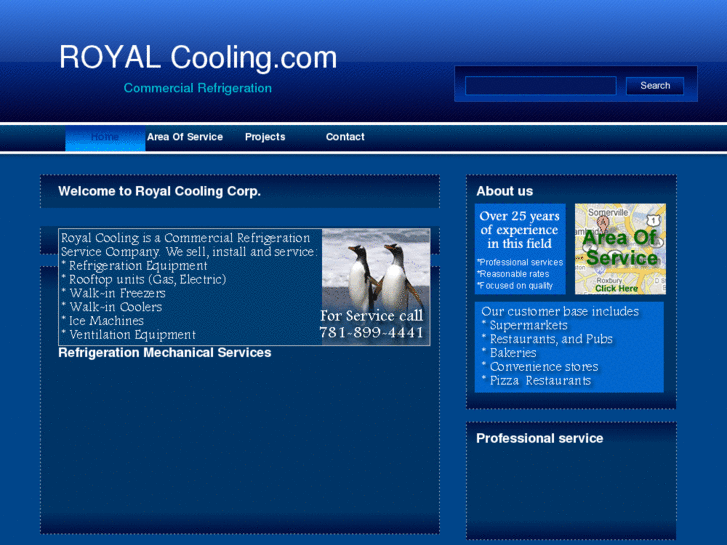Click the Professional service heading
The height and width of the screenshot is (545, 727).
click(540, 438)
